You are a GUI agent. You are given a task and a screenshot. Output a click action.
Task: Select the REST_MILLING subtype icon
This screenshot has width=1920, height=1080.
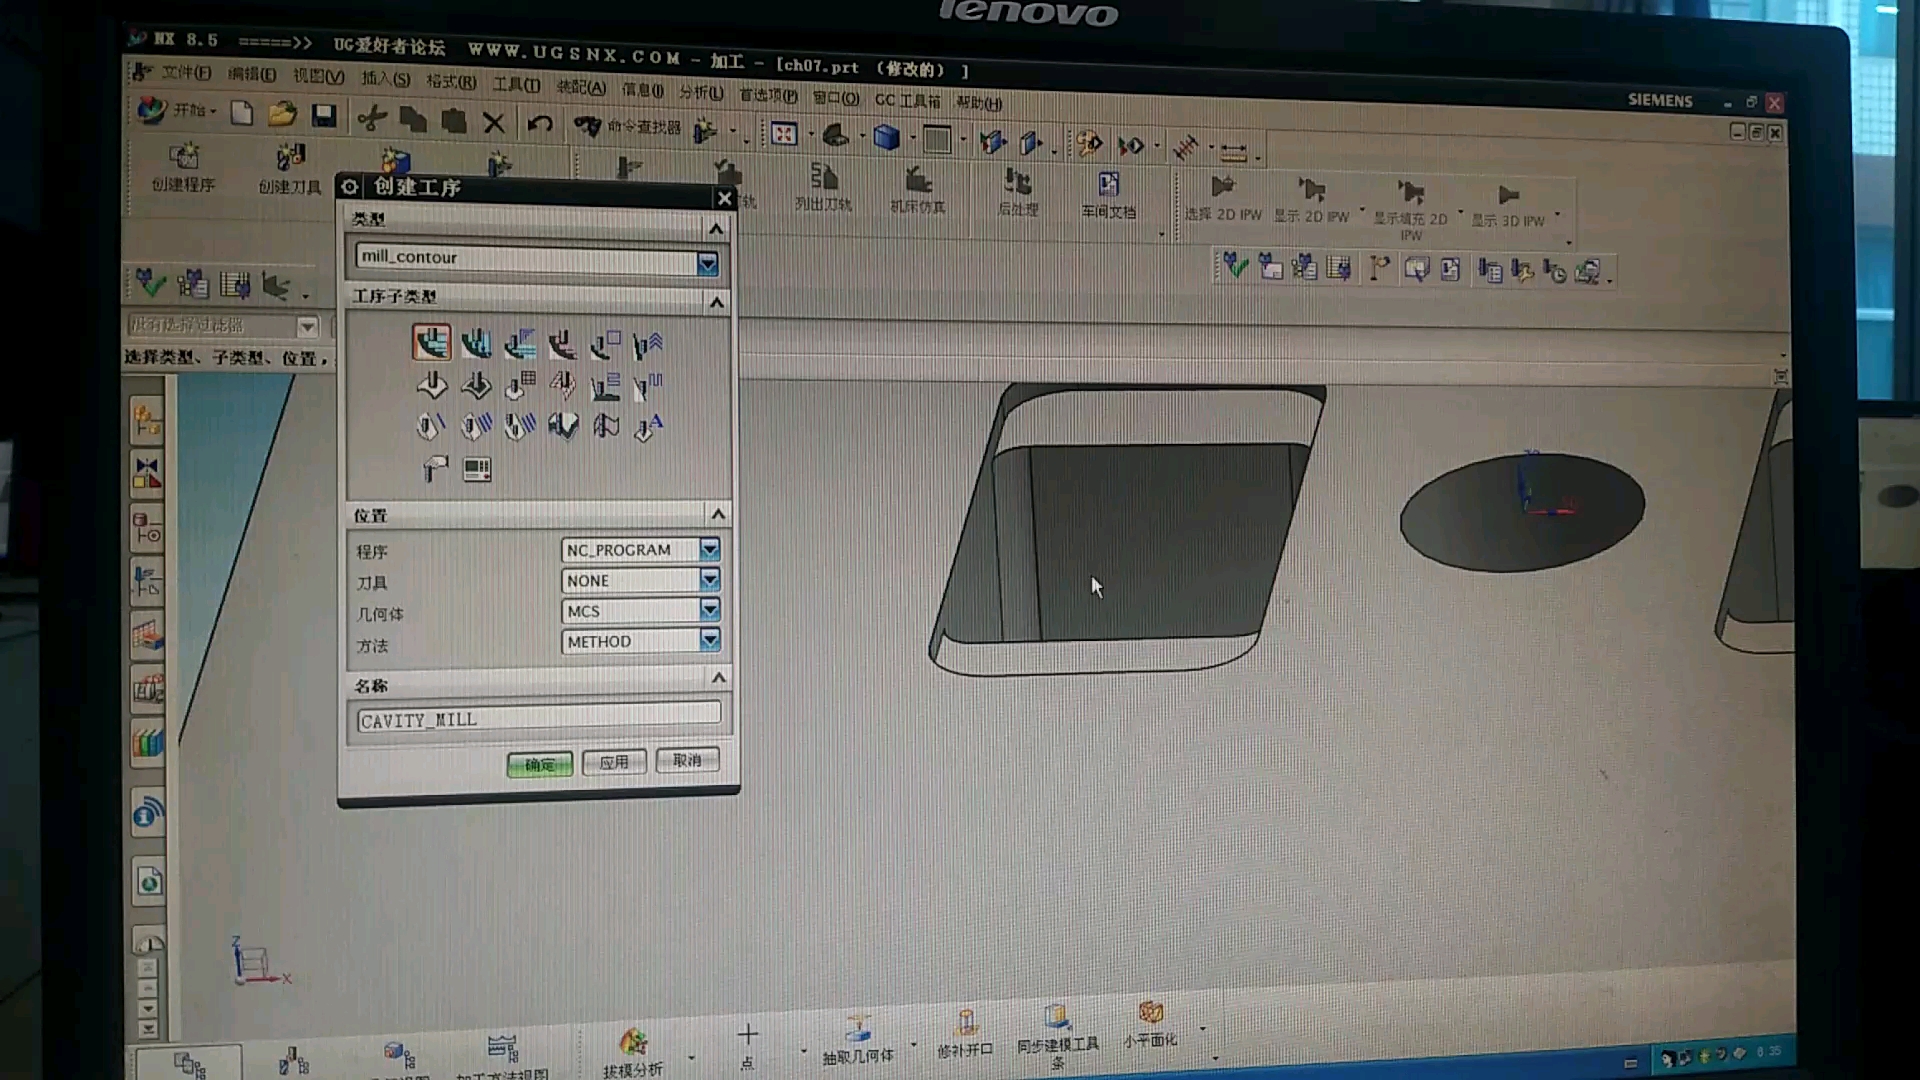pos(563,346)
